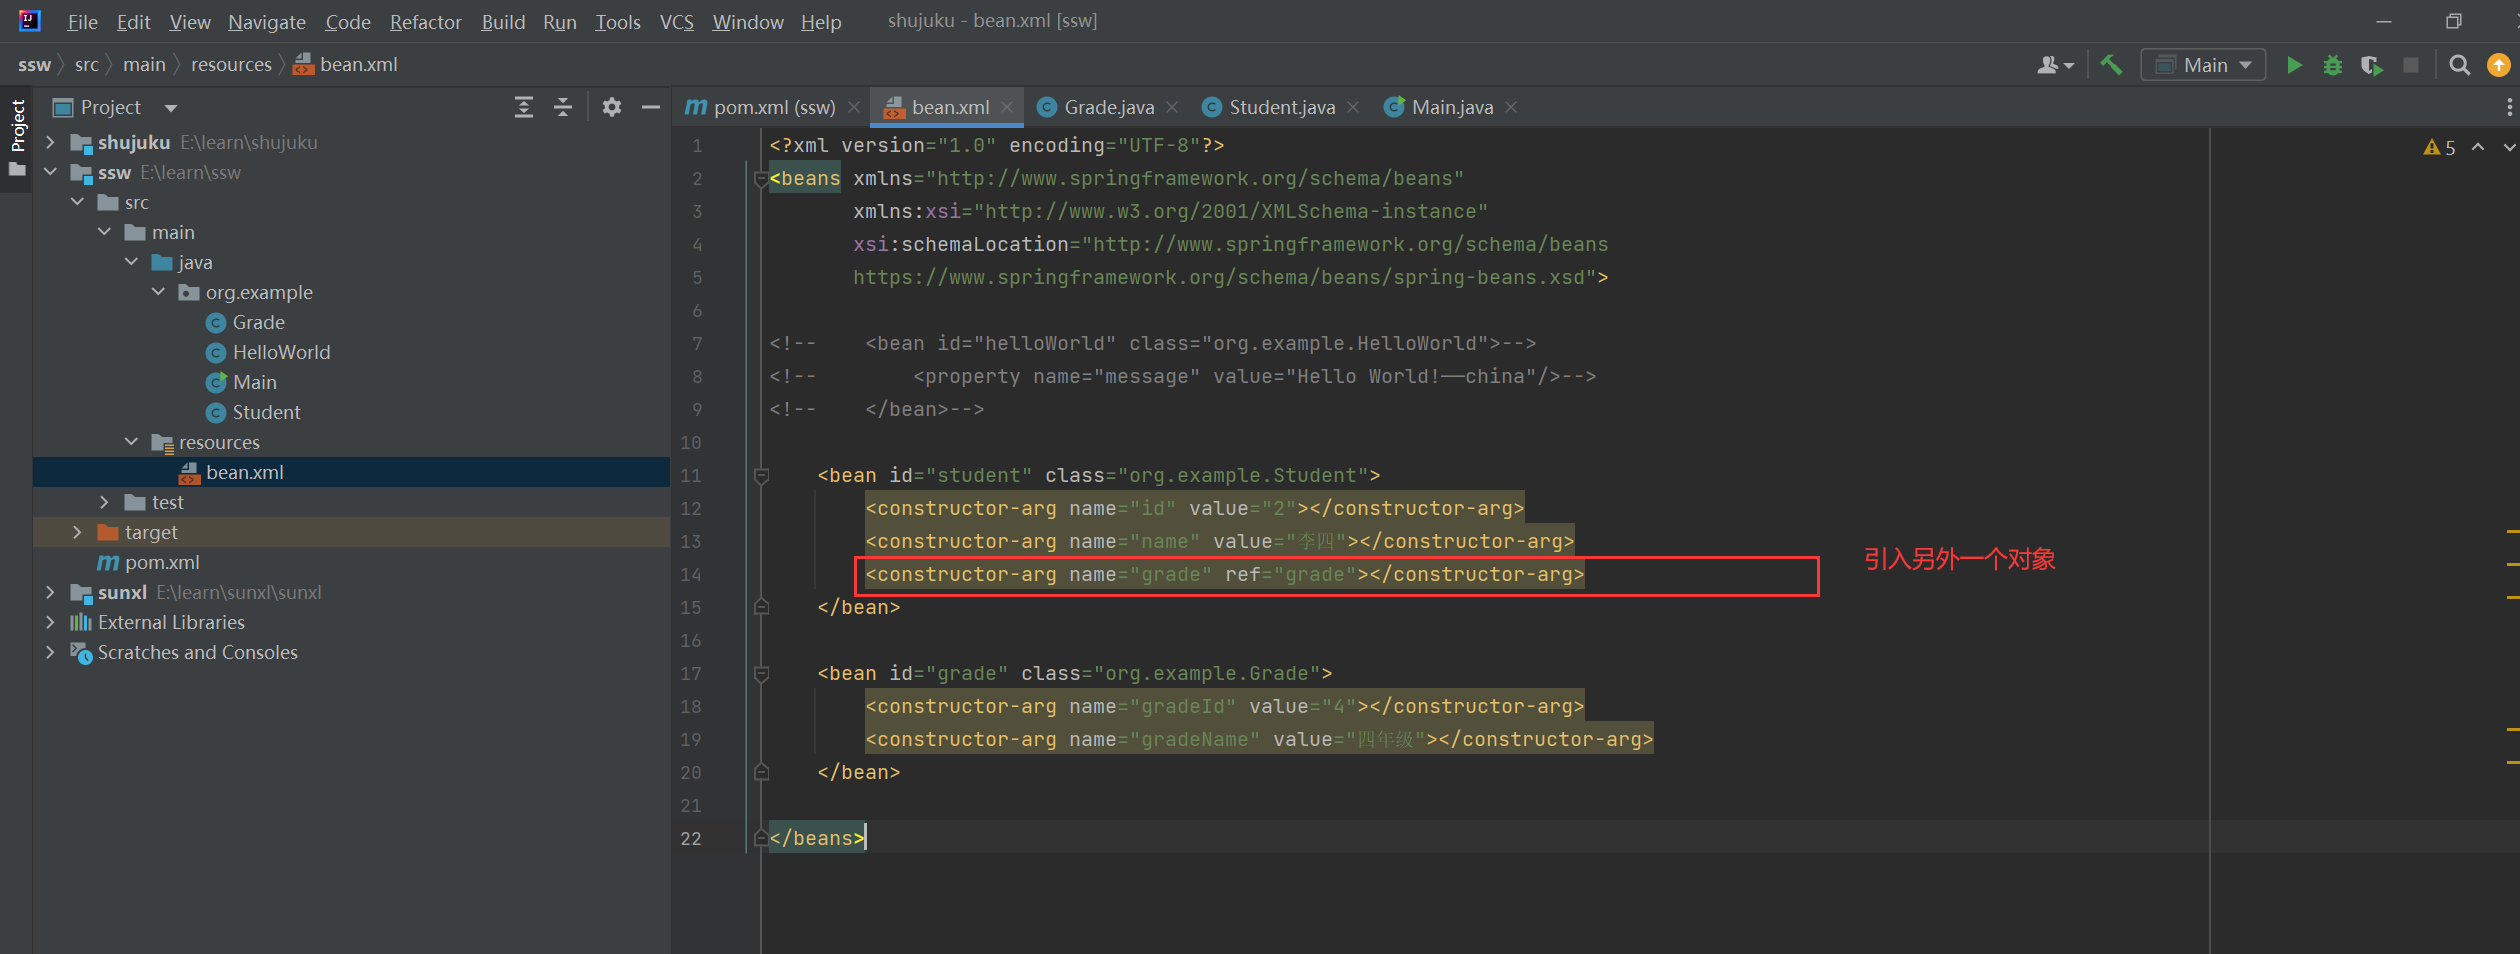Click line number 14 in gutter
Image resolution: width=2520 pixels, height=954 pixels.
click(x=691, y=575)
